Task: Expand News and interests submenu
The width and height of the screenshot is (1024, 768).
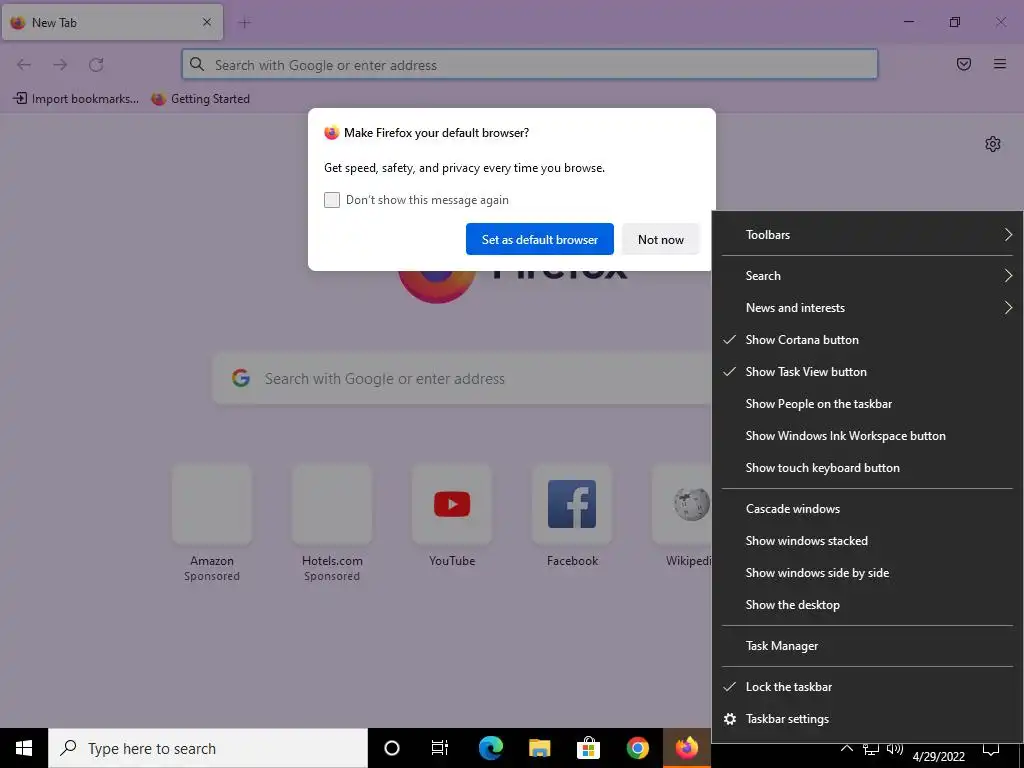Action: point(867,308)
